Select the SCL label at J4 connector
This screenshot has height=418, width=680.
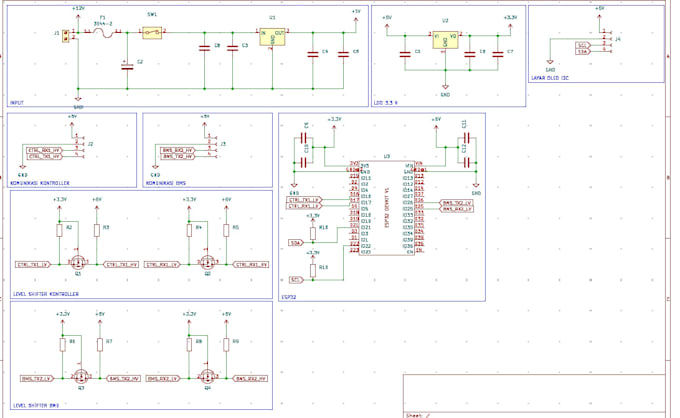[583, 46]
